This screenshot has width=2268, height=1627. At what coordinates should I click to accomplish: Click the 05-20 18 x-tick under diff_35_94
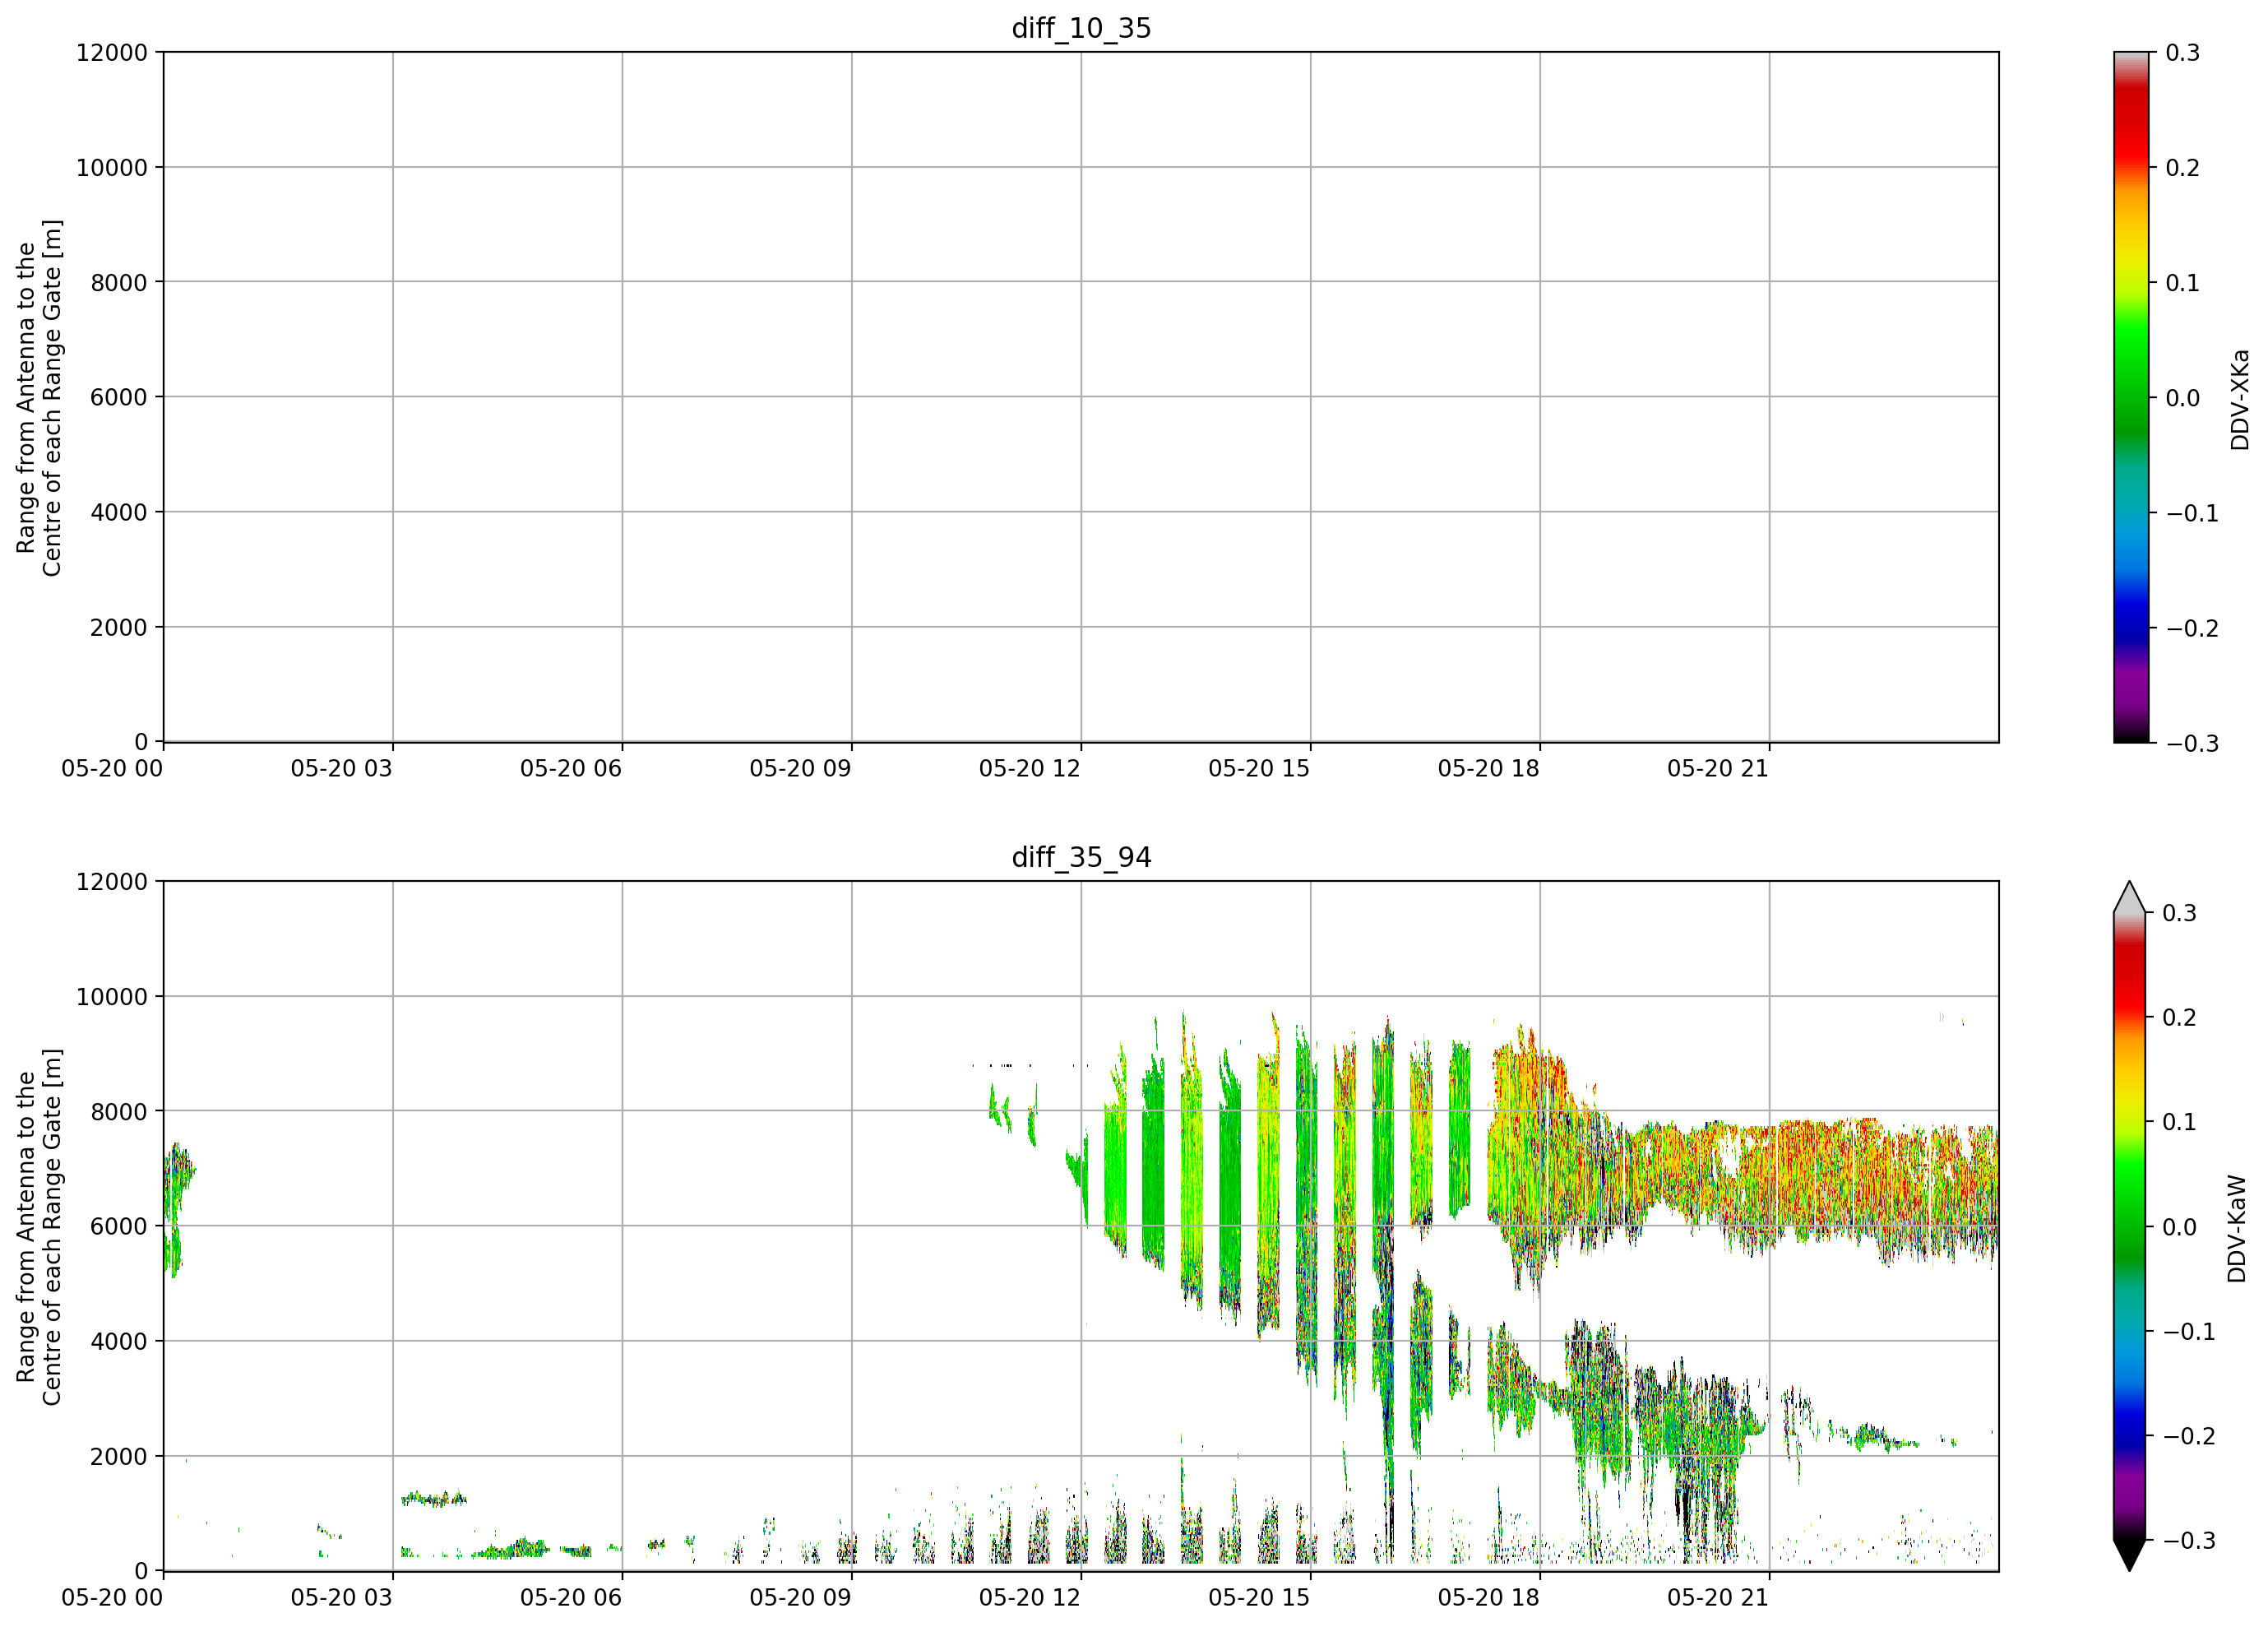1489,1598
